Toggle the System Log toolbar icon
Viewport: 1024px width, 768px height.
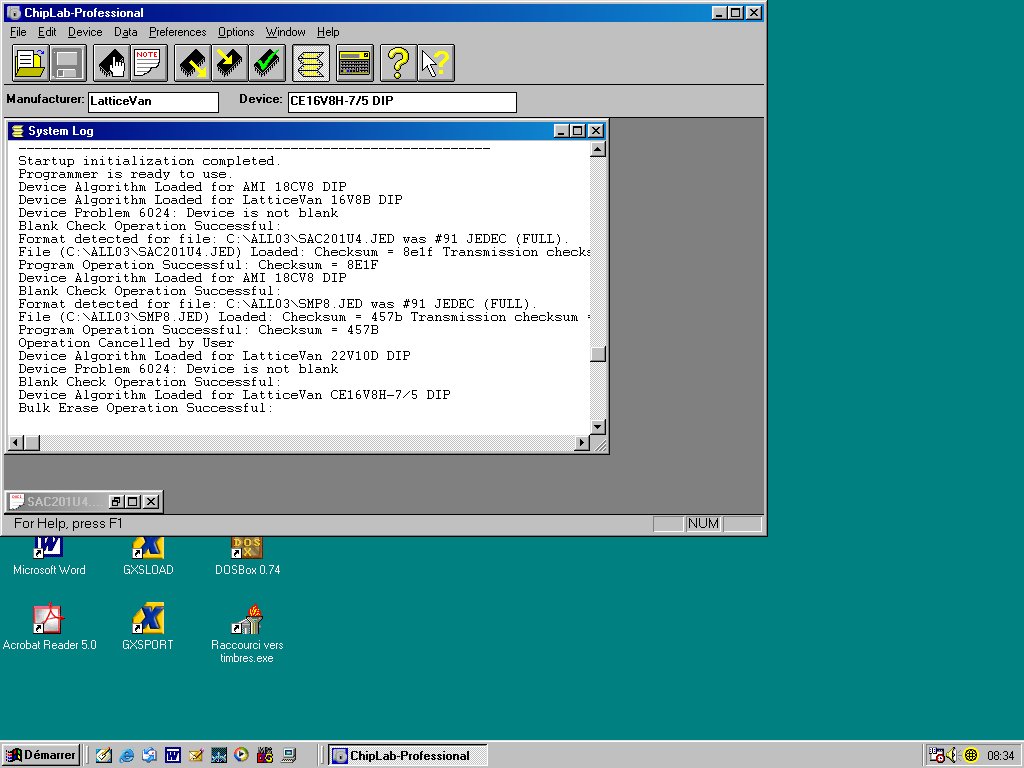pyautogui.click(x=311, y=64)
